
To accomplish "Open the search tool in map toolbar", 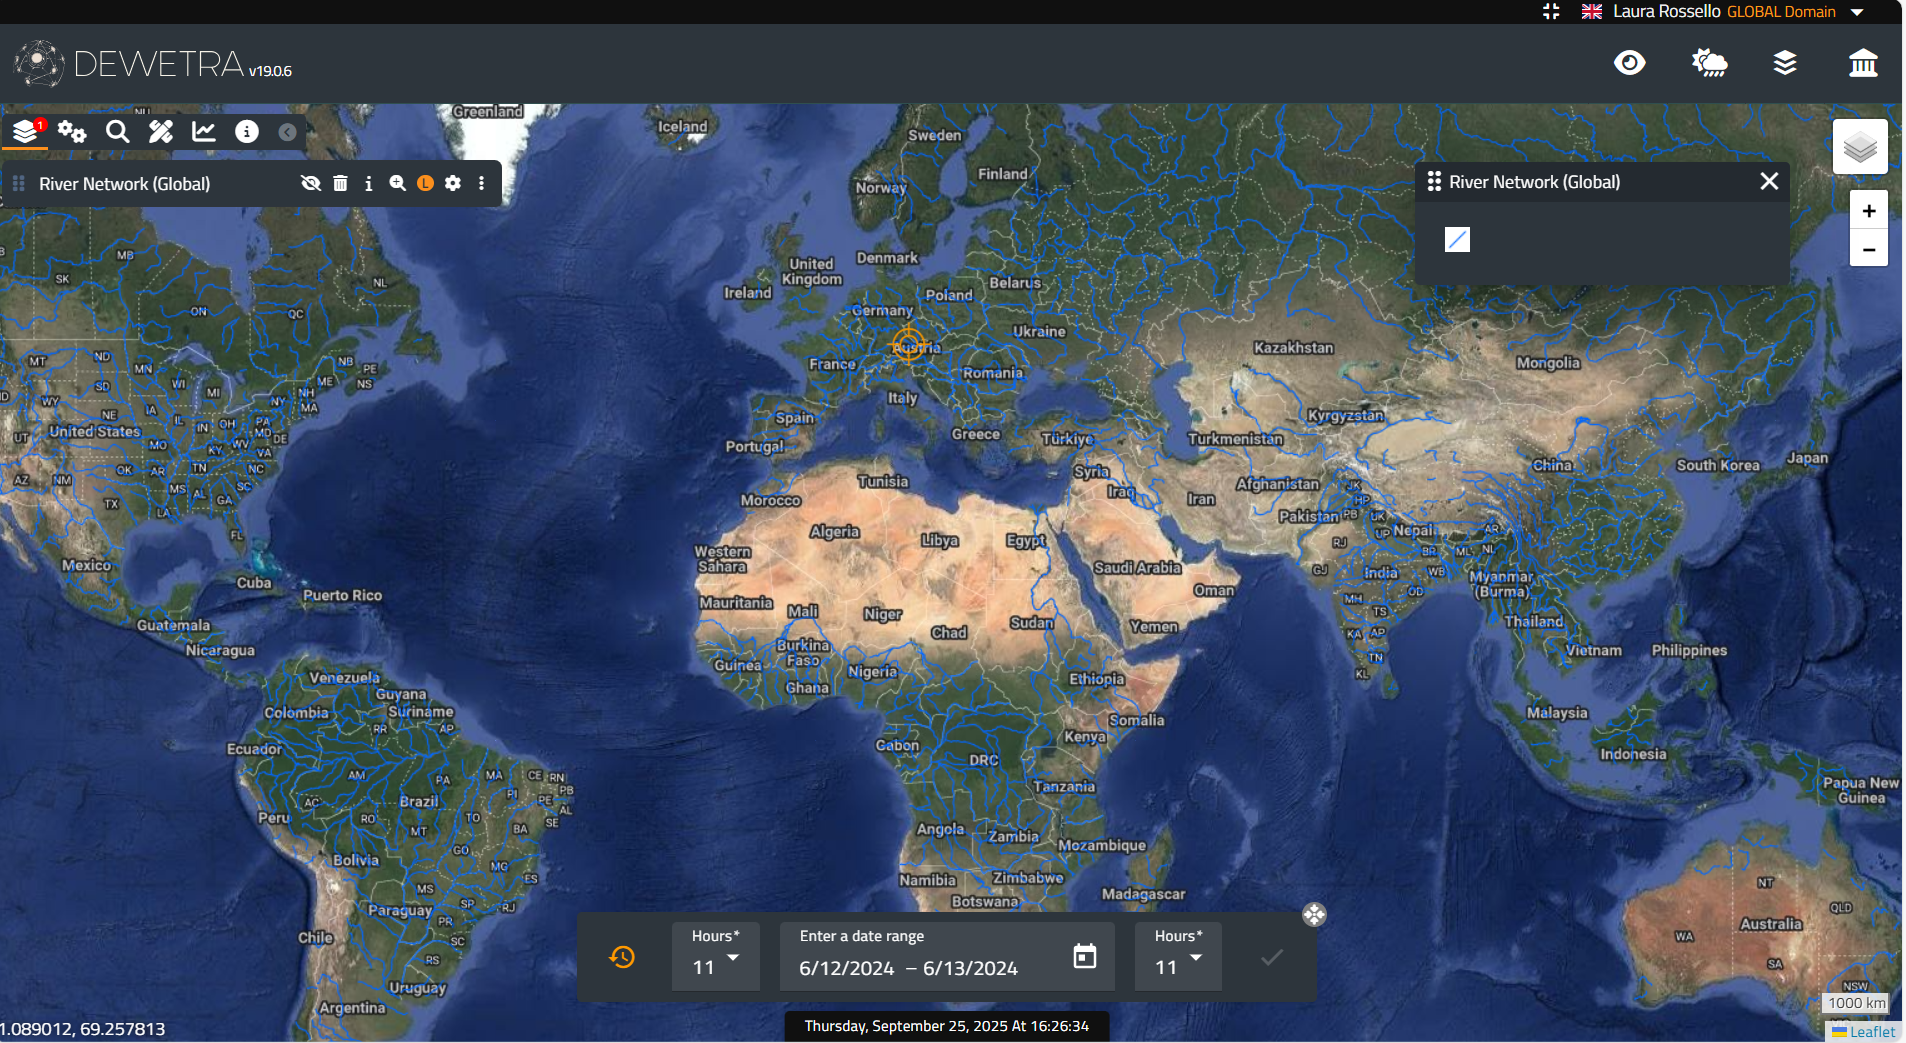I will click(117, 132).
